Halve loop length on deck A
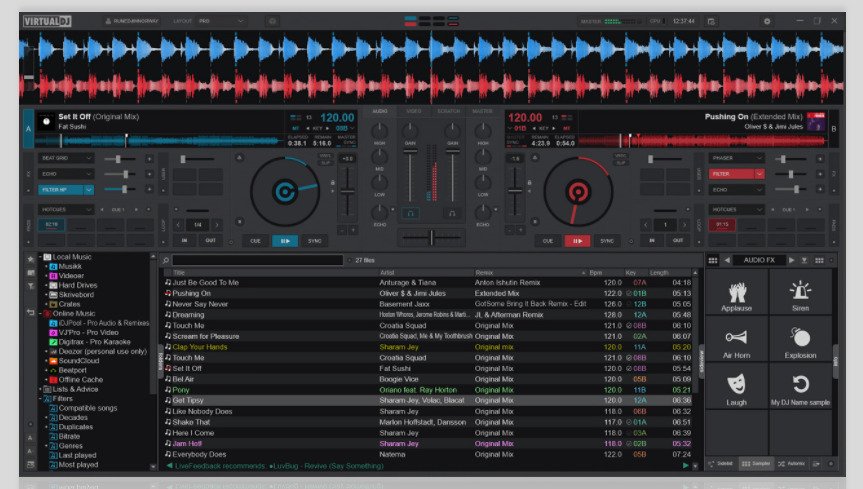The height and width of the screenshot is (489, 863). coord(178,225)
